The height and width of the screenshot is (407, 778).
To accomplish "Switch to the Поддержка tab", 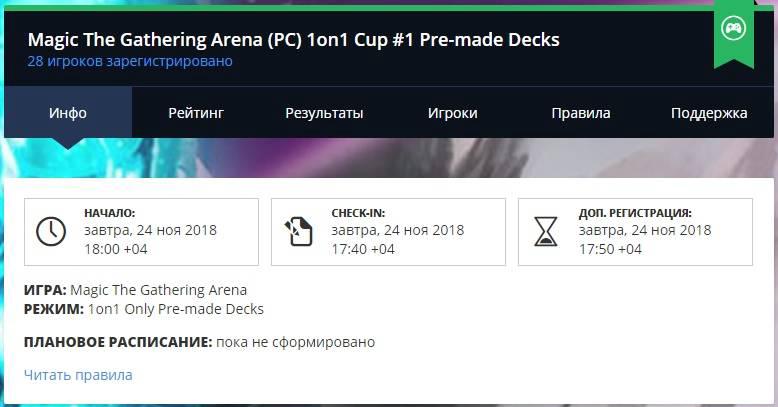I will pyautogui.click(x=708, y=113).
